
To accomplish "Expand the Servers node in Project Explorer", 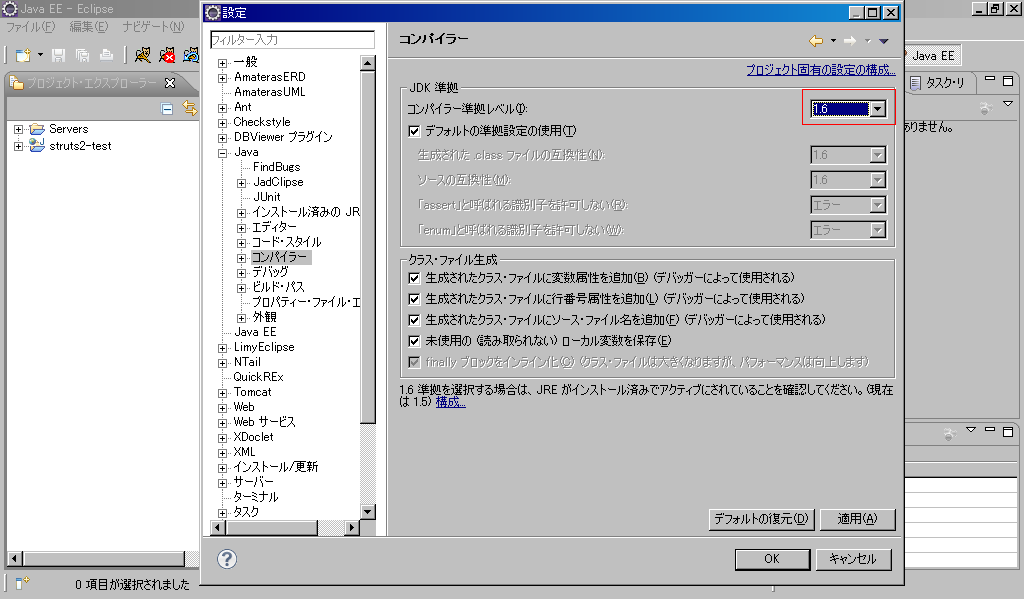I will [18, 129].
